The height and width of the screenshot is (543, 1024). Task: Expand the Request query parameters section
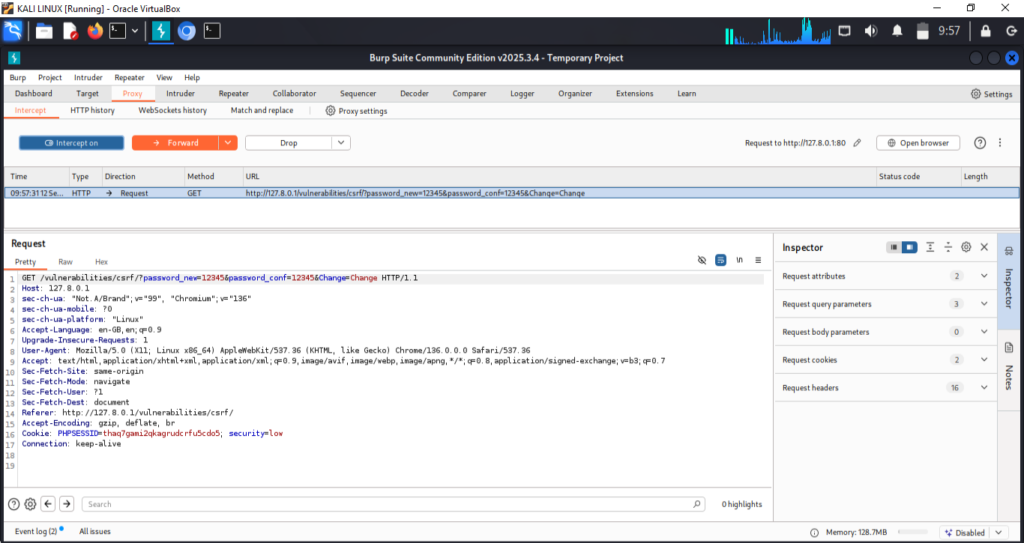(984, 304)
